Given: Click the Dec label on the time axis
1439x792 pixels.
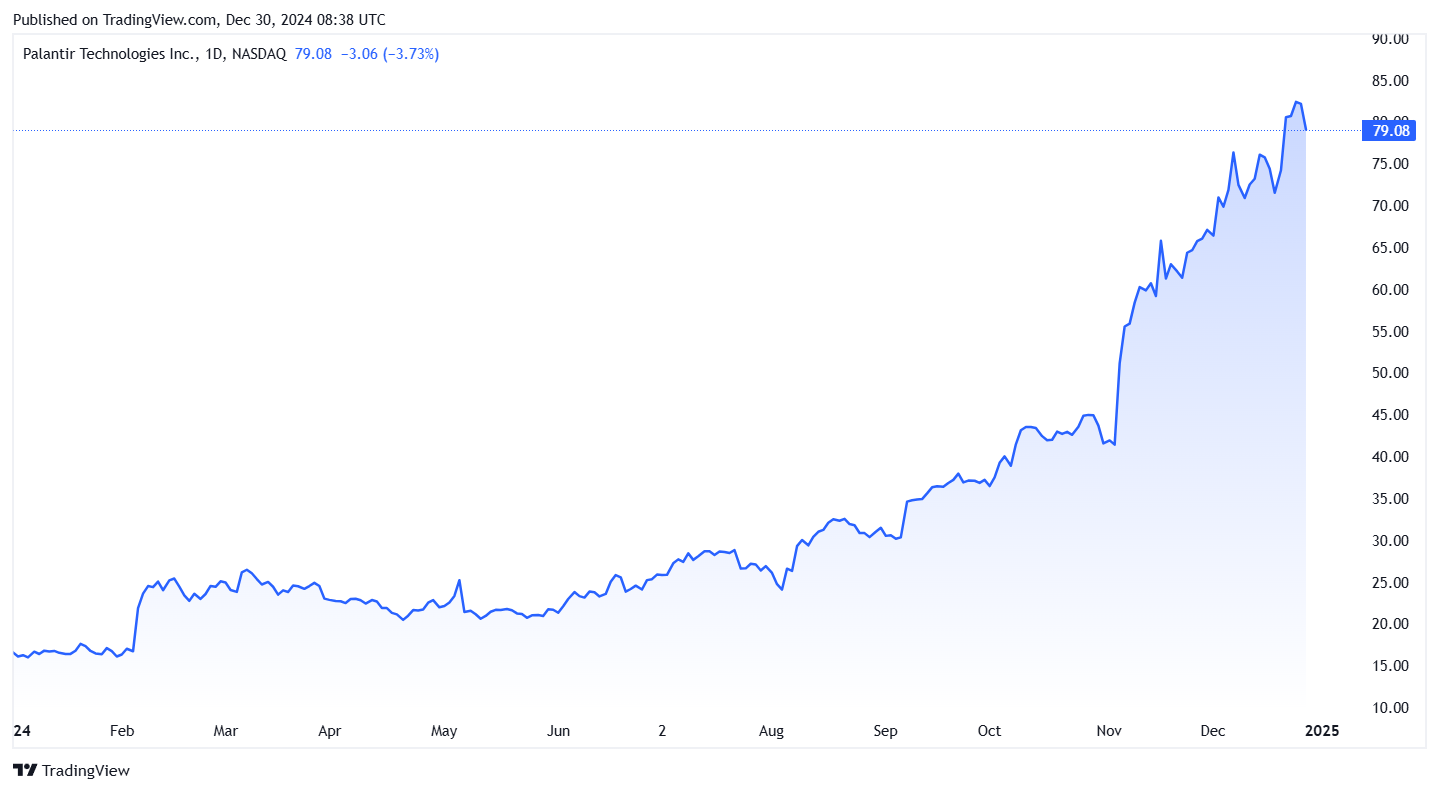Looking at the screenshot, I should pos(1213,731).
